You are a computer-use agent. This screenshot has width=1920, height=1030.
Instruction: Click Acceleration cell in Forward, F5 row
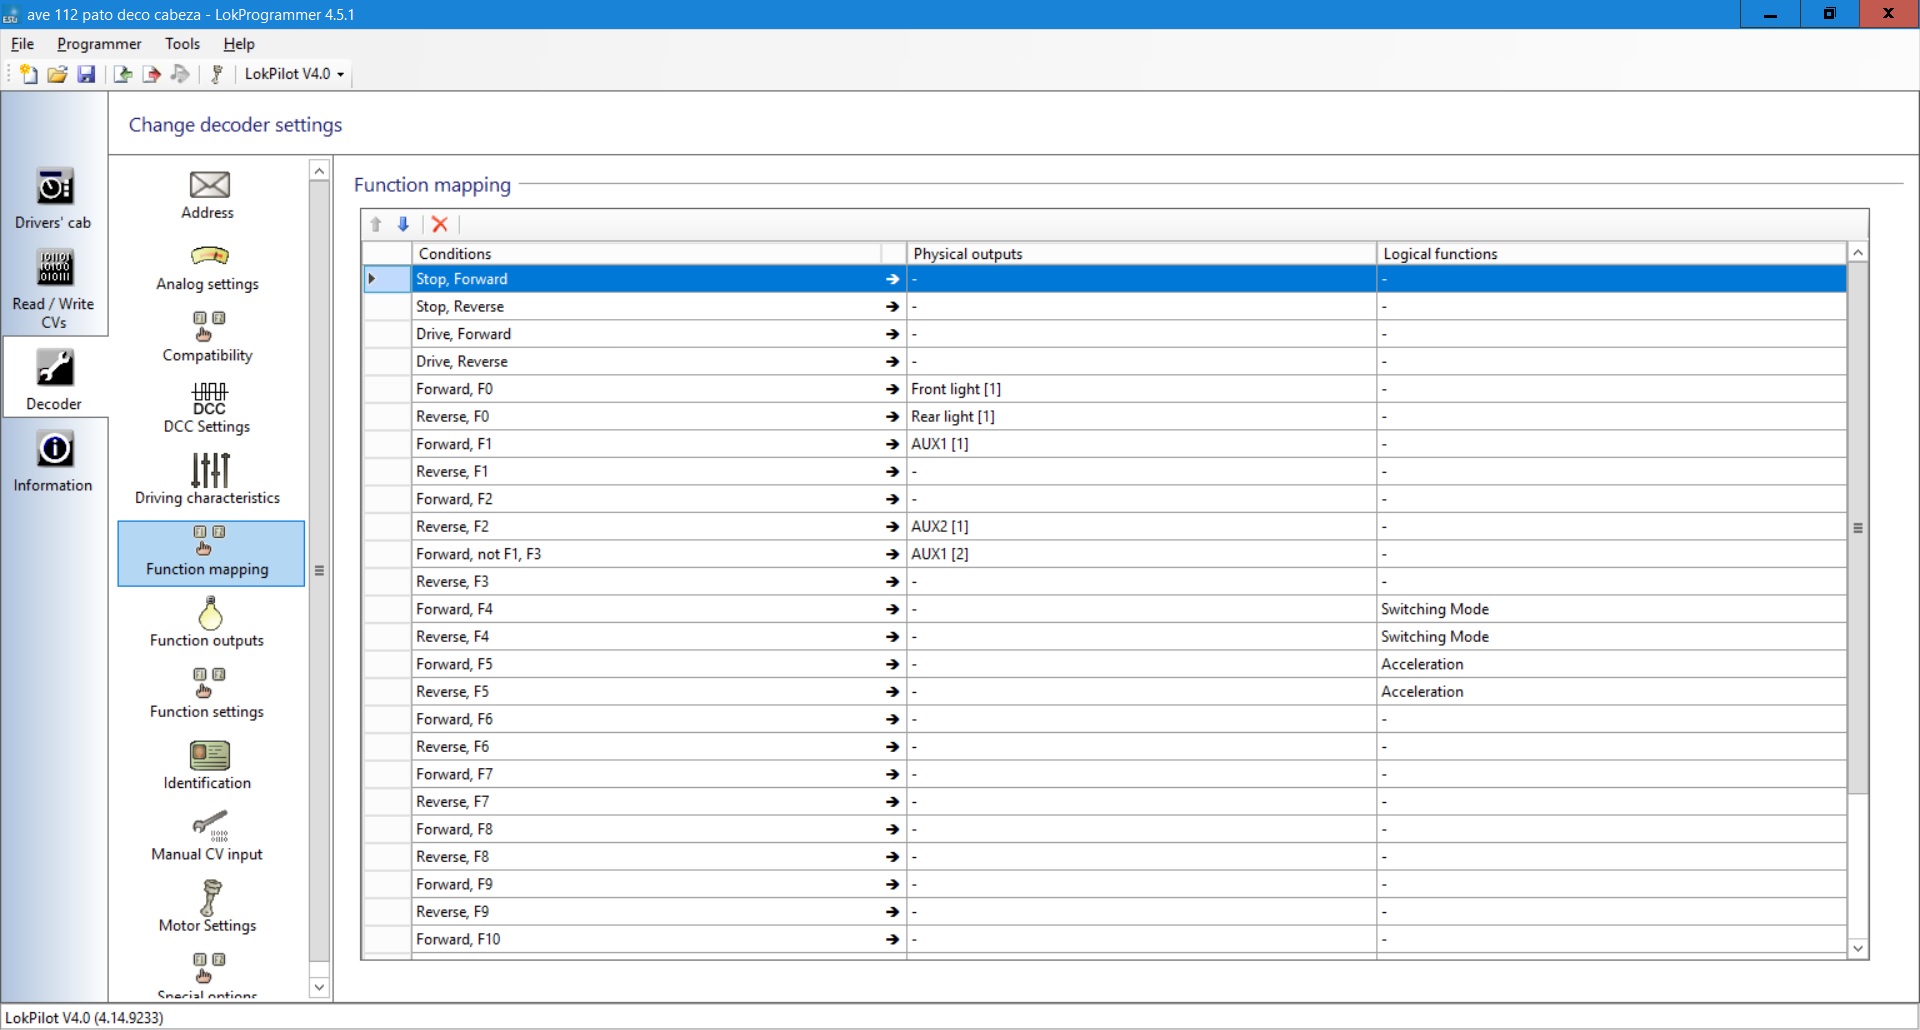[1611, 664]
